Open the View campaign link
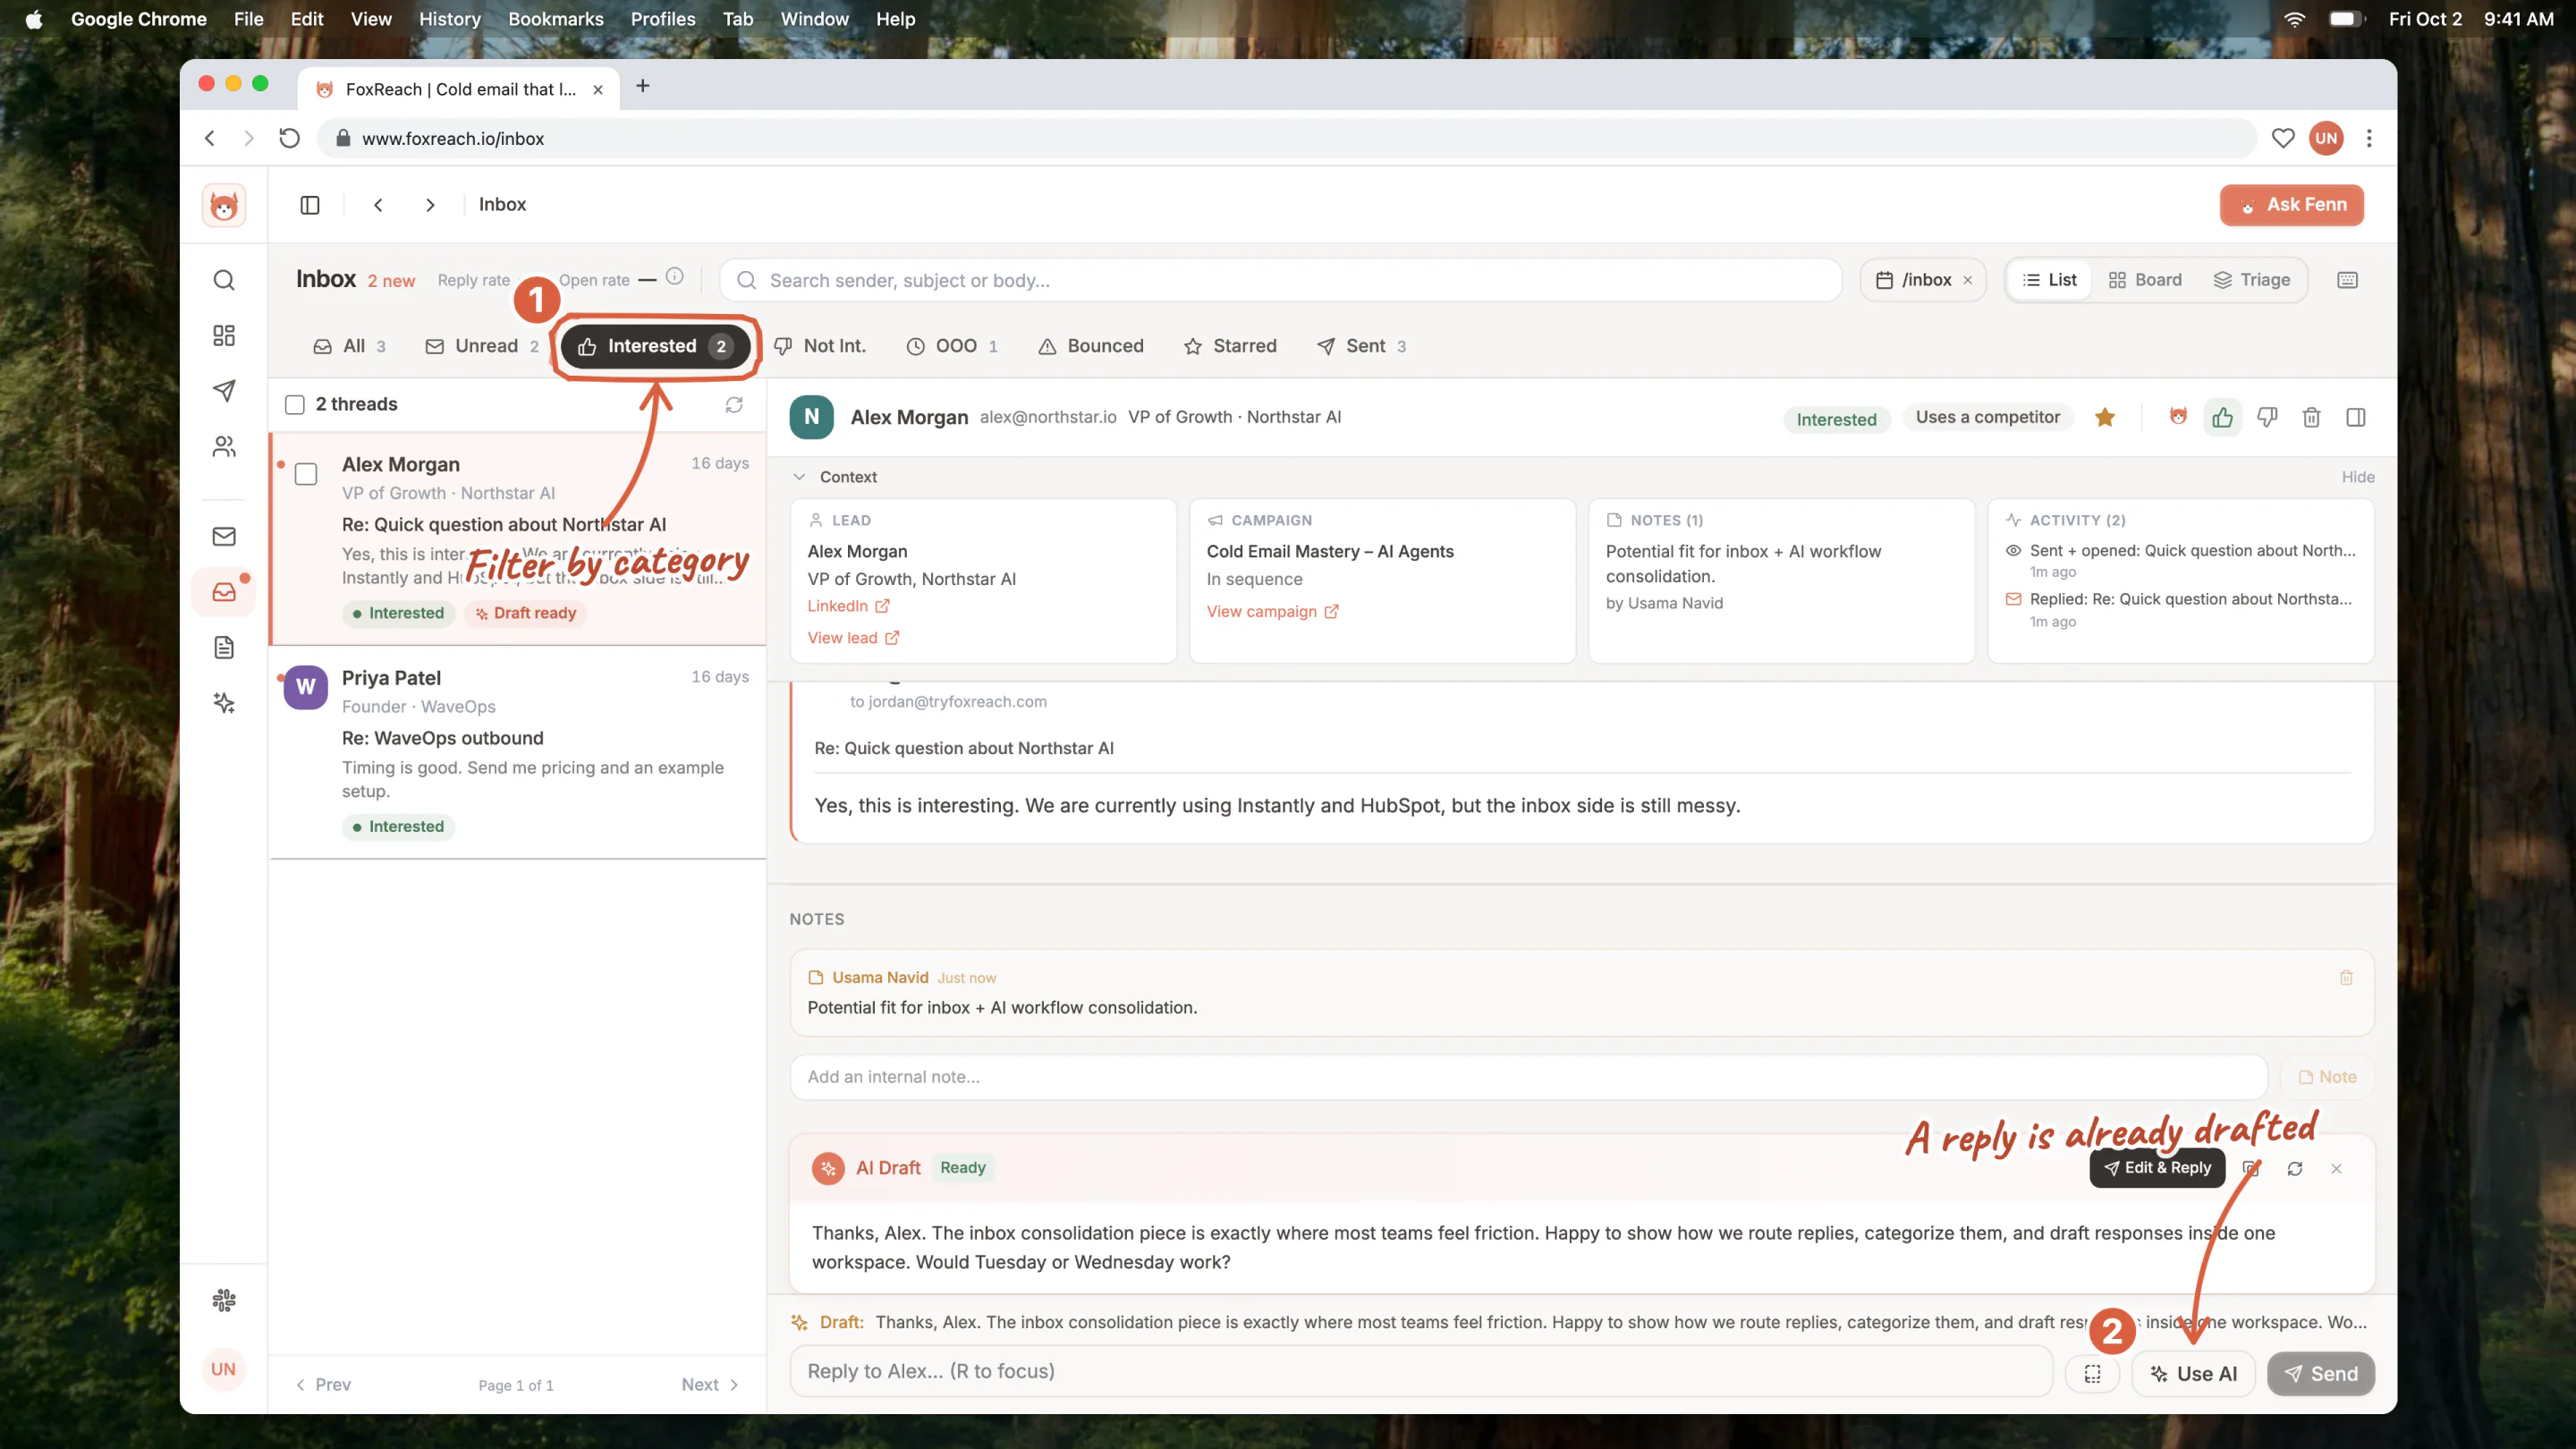The image size is (2576, 1449). pyautogui.click(x=1272, y=612)
